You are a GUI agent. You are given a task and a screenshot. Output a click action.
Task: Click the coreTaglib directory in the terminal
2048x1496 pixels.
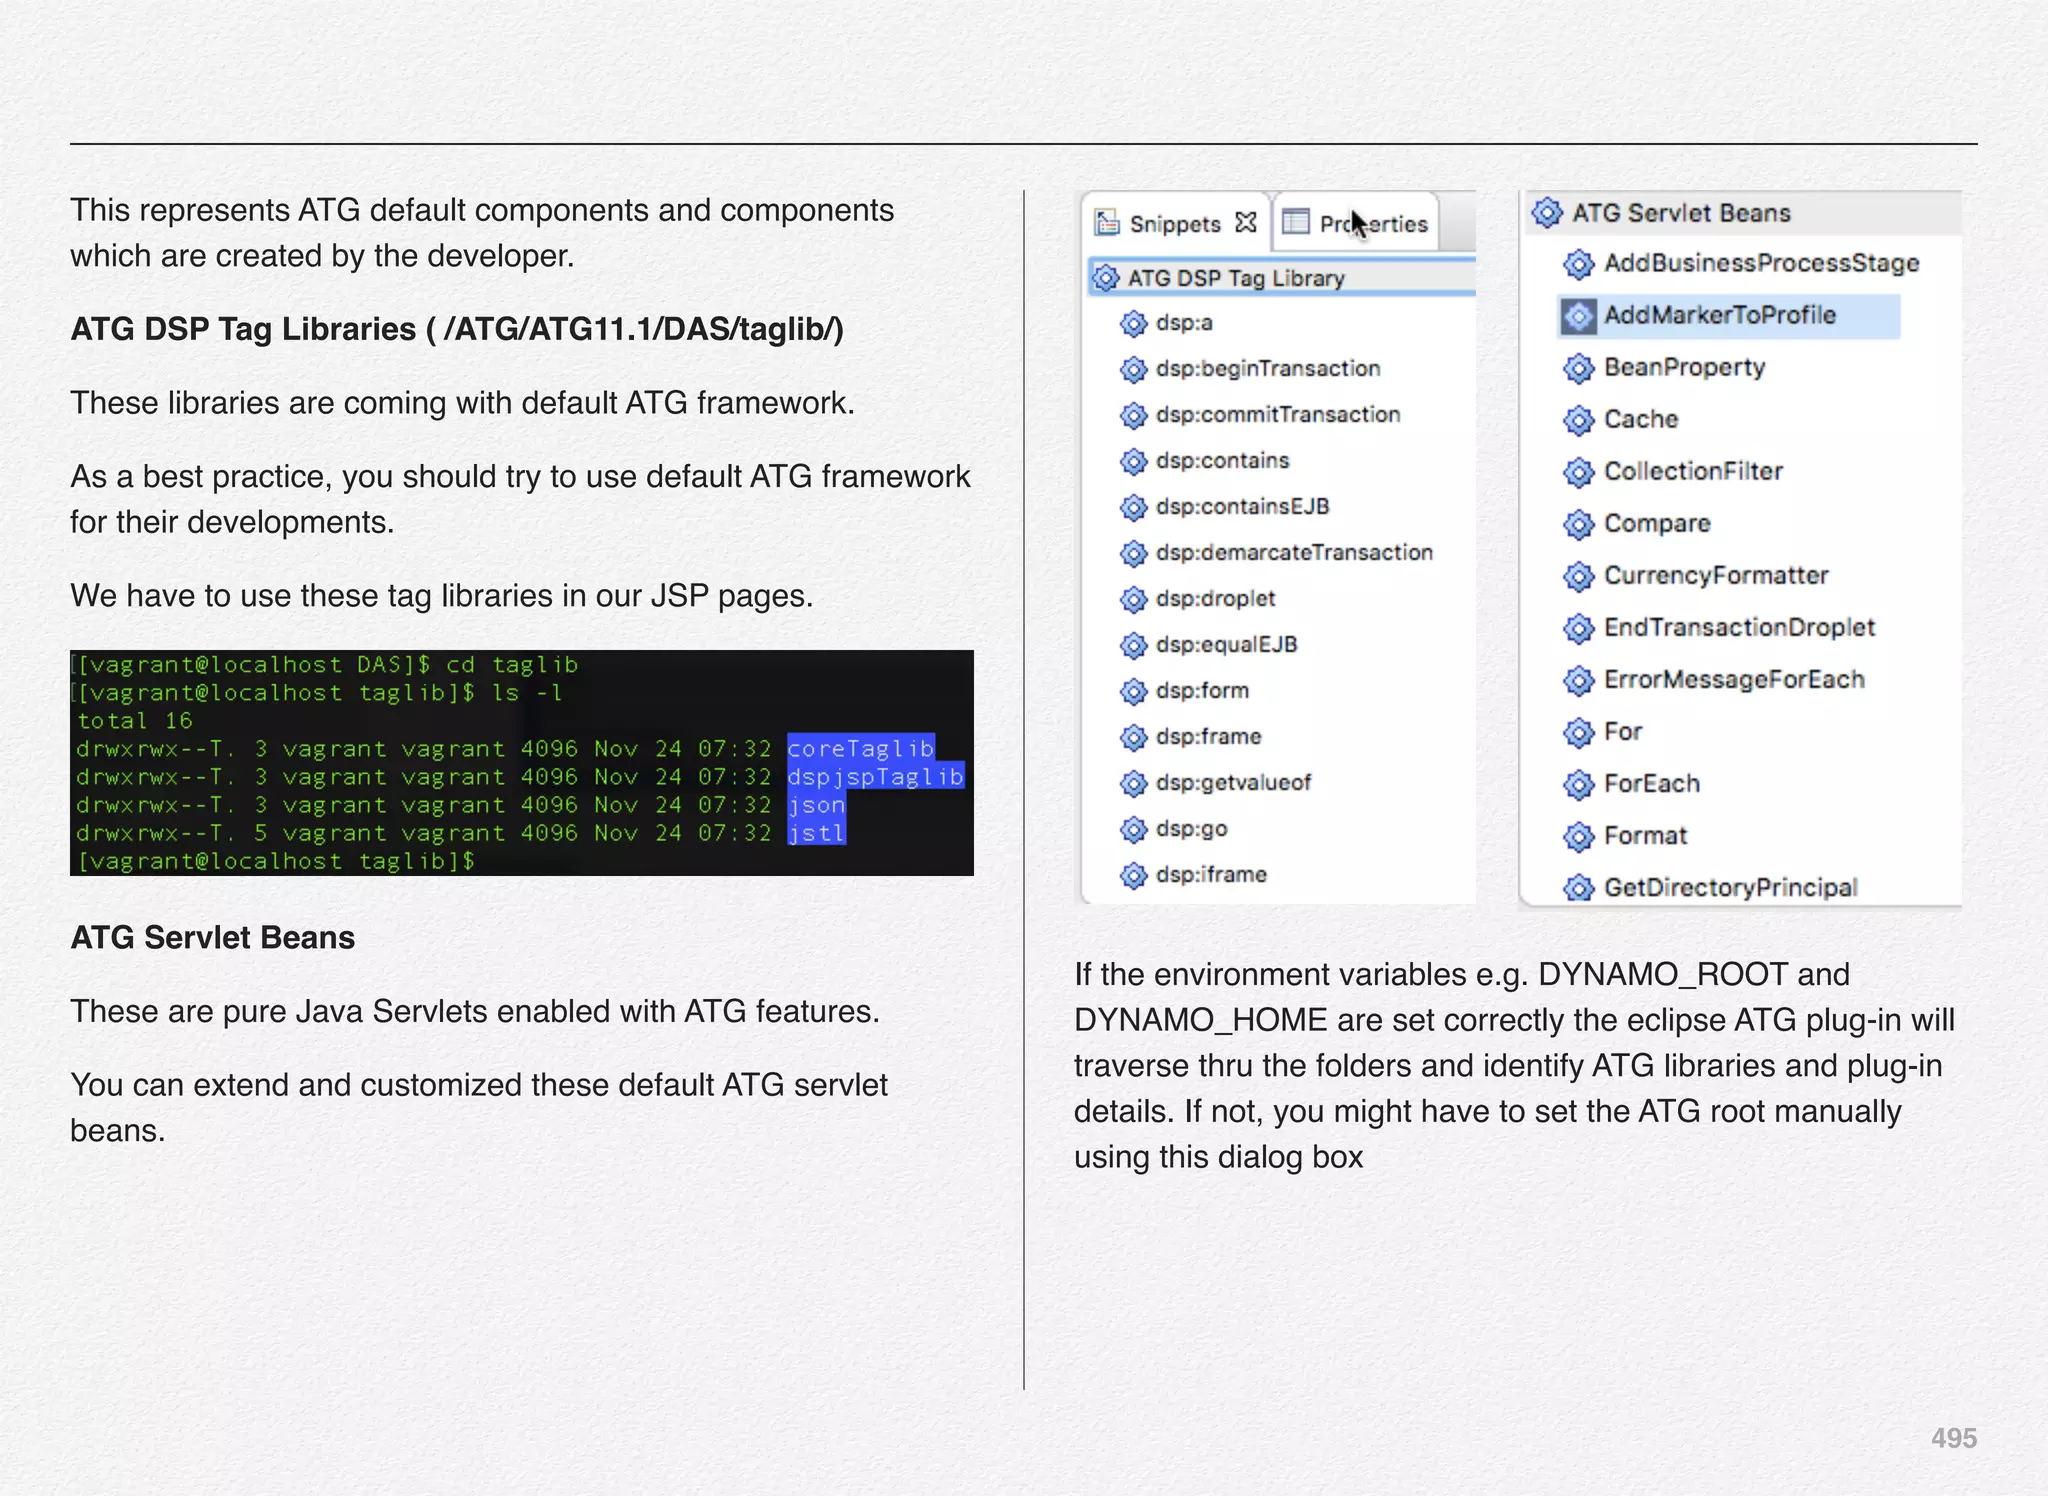860,748
